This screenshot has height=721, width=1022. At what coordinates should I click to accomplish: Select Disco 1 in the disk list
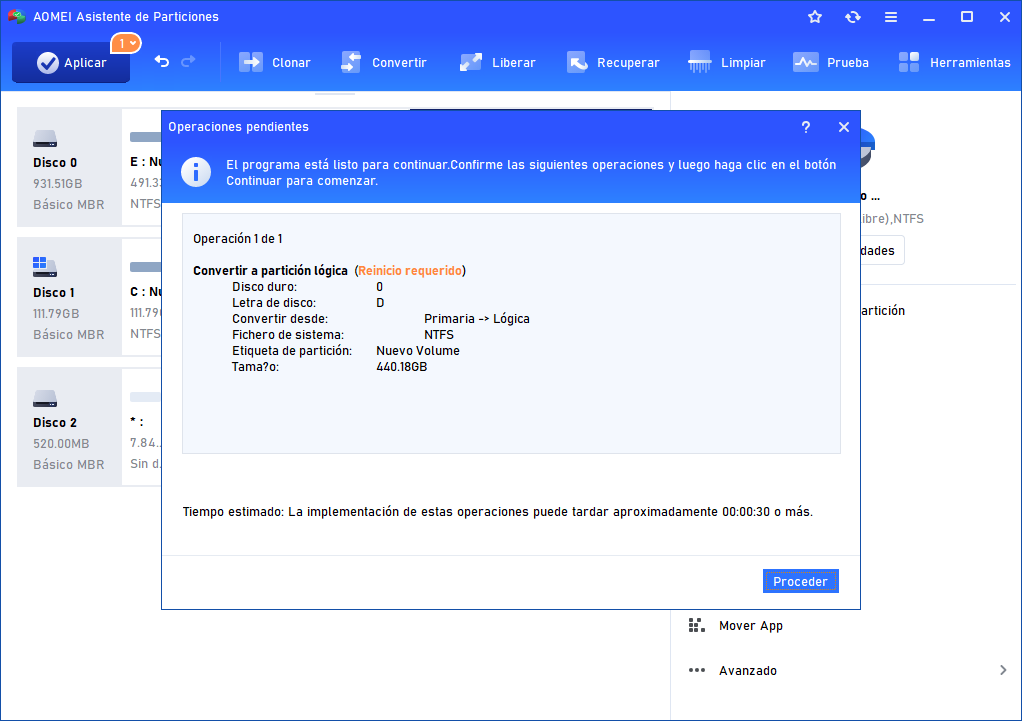(x=69, y=297)
